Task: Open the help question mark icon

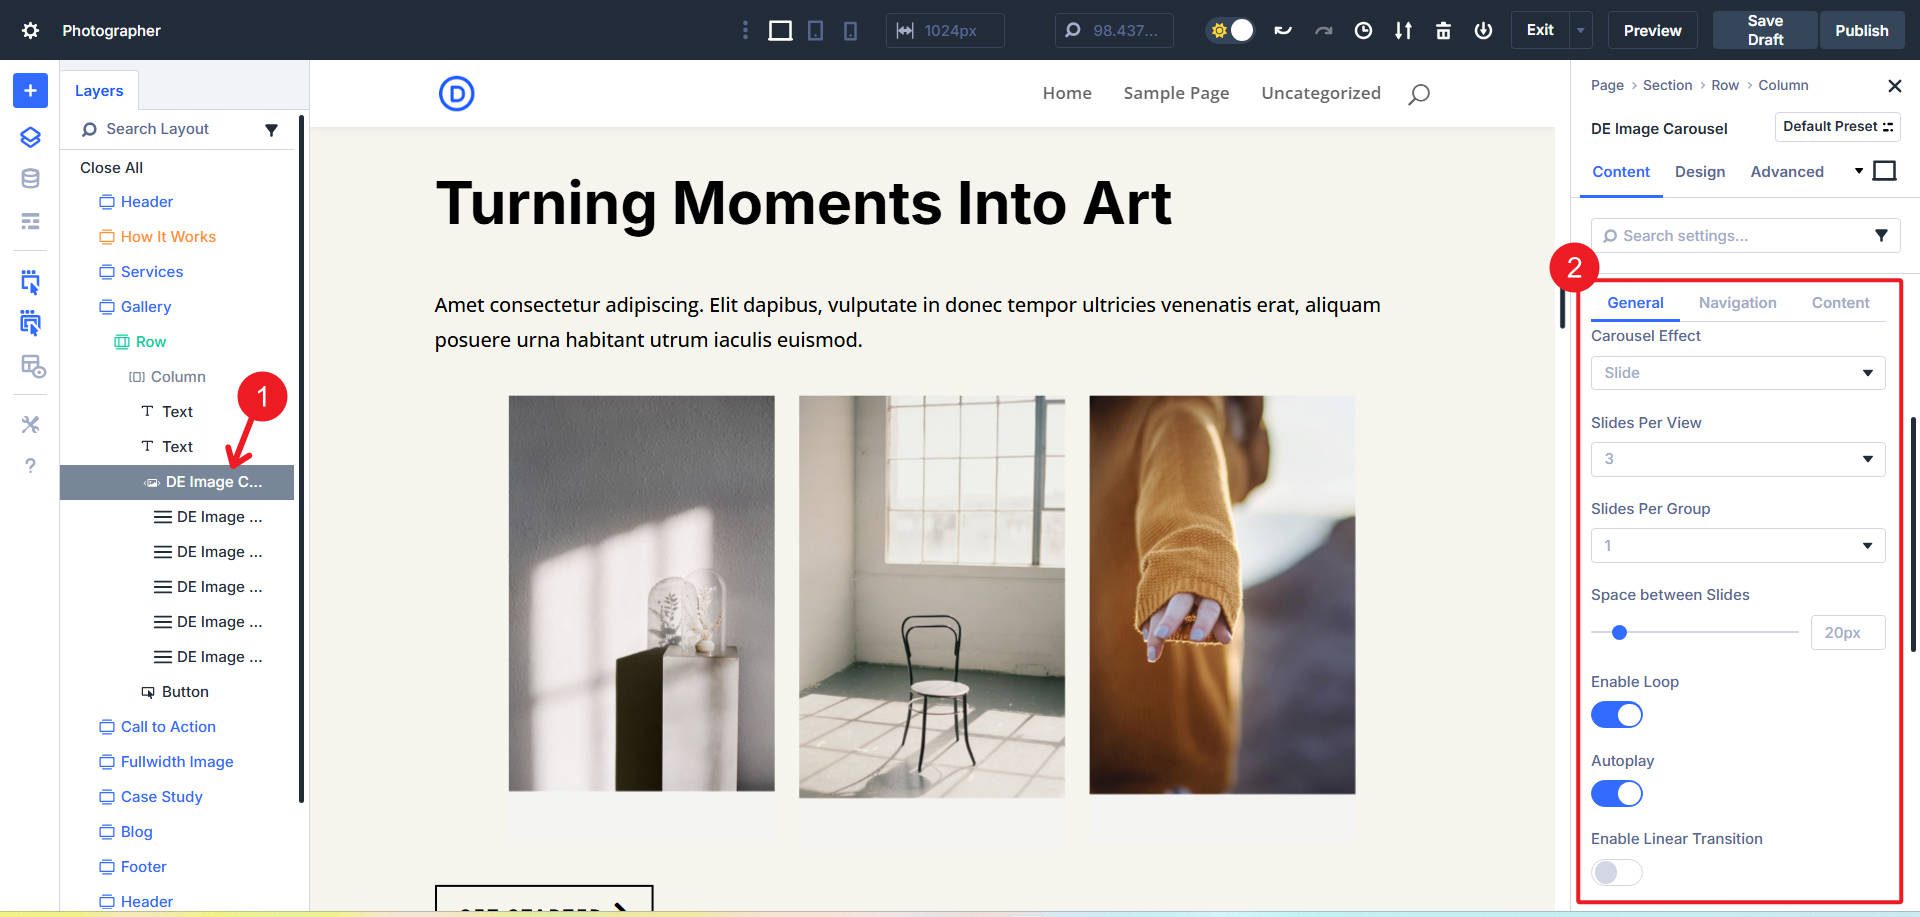Action: pos(29,465)
